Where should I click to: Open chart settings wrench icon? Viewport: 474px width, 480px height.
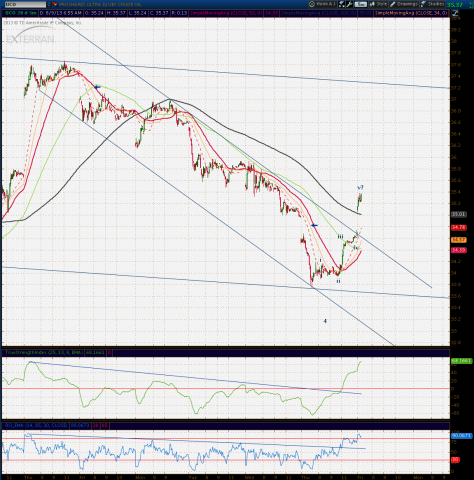coord(349,4)
